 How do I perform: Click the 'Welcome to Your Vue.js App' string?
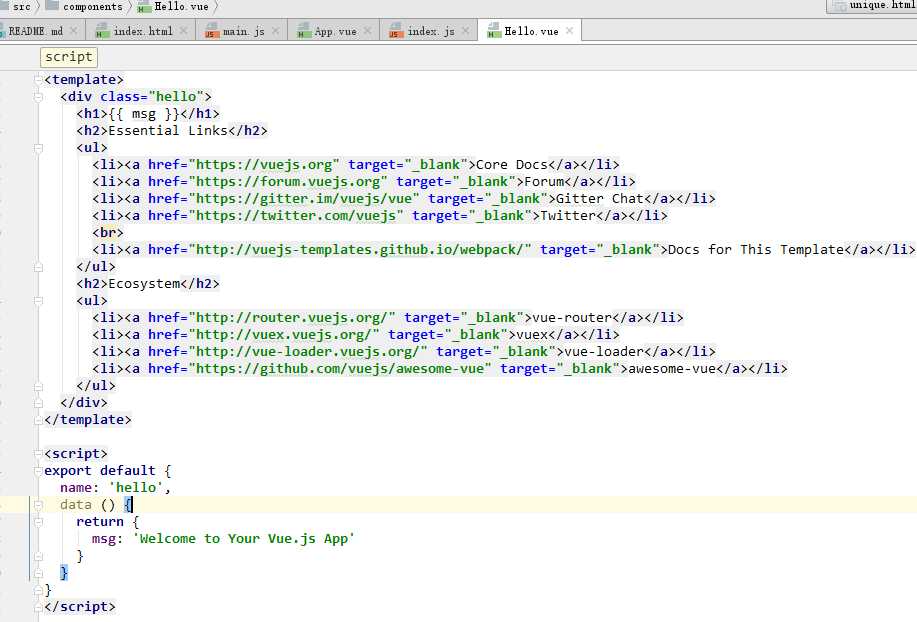(243, 538)
